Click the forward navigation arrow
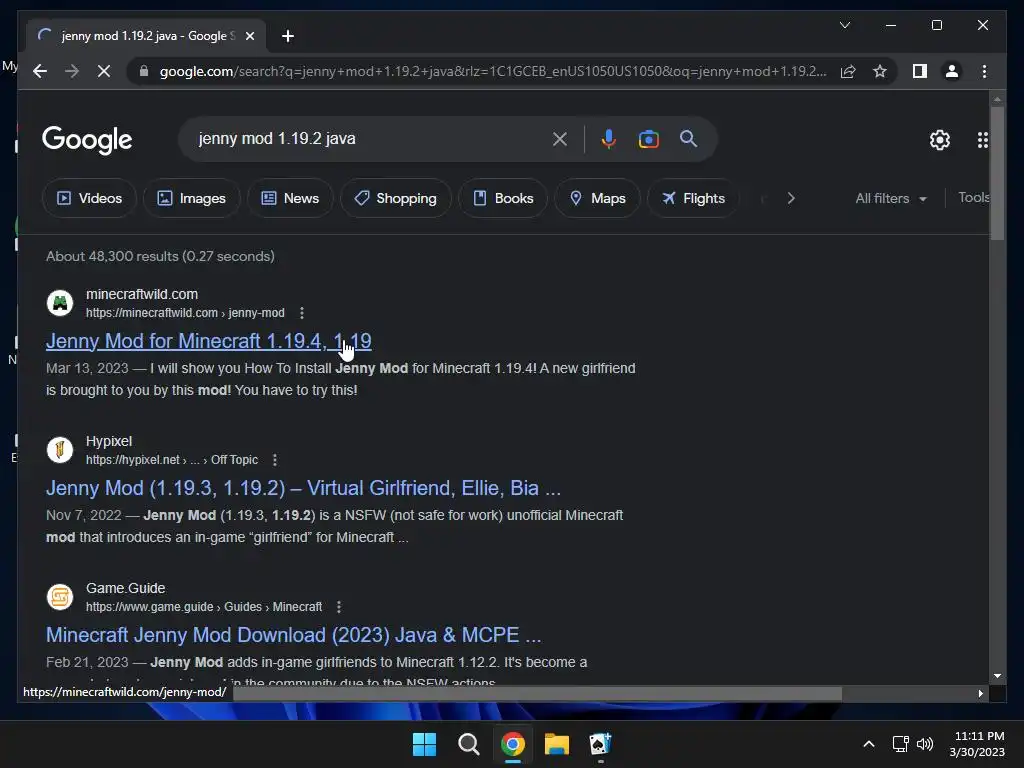 [x=72, y=71]
